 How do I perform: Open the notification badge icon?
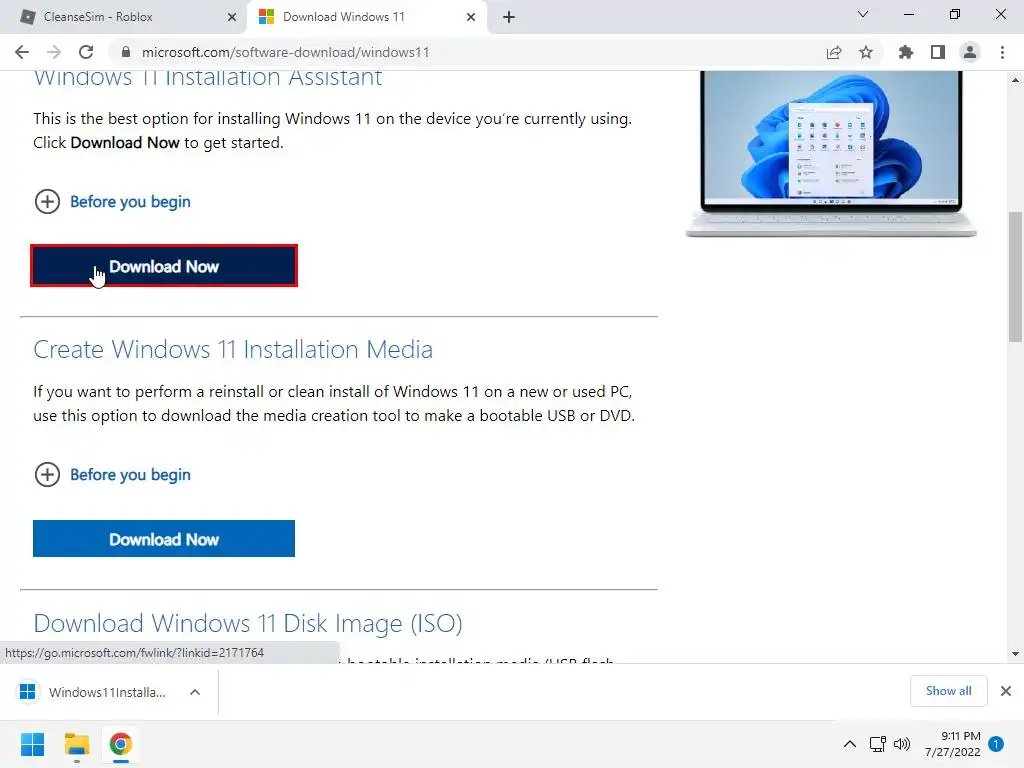pyautogui.click(x=996, y=744)
